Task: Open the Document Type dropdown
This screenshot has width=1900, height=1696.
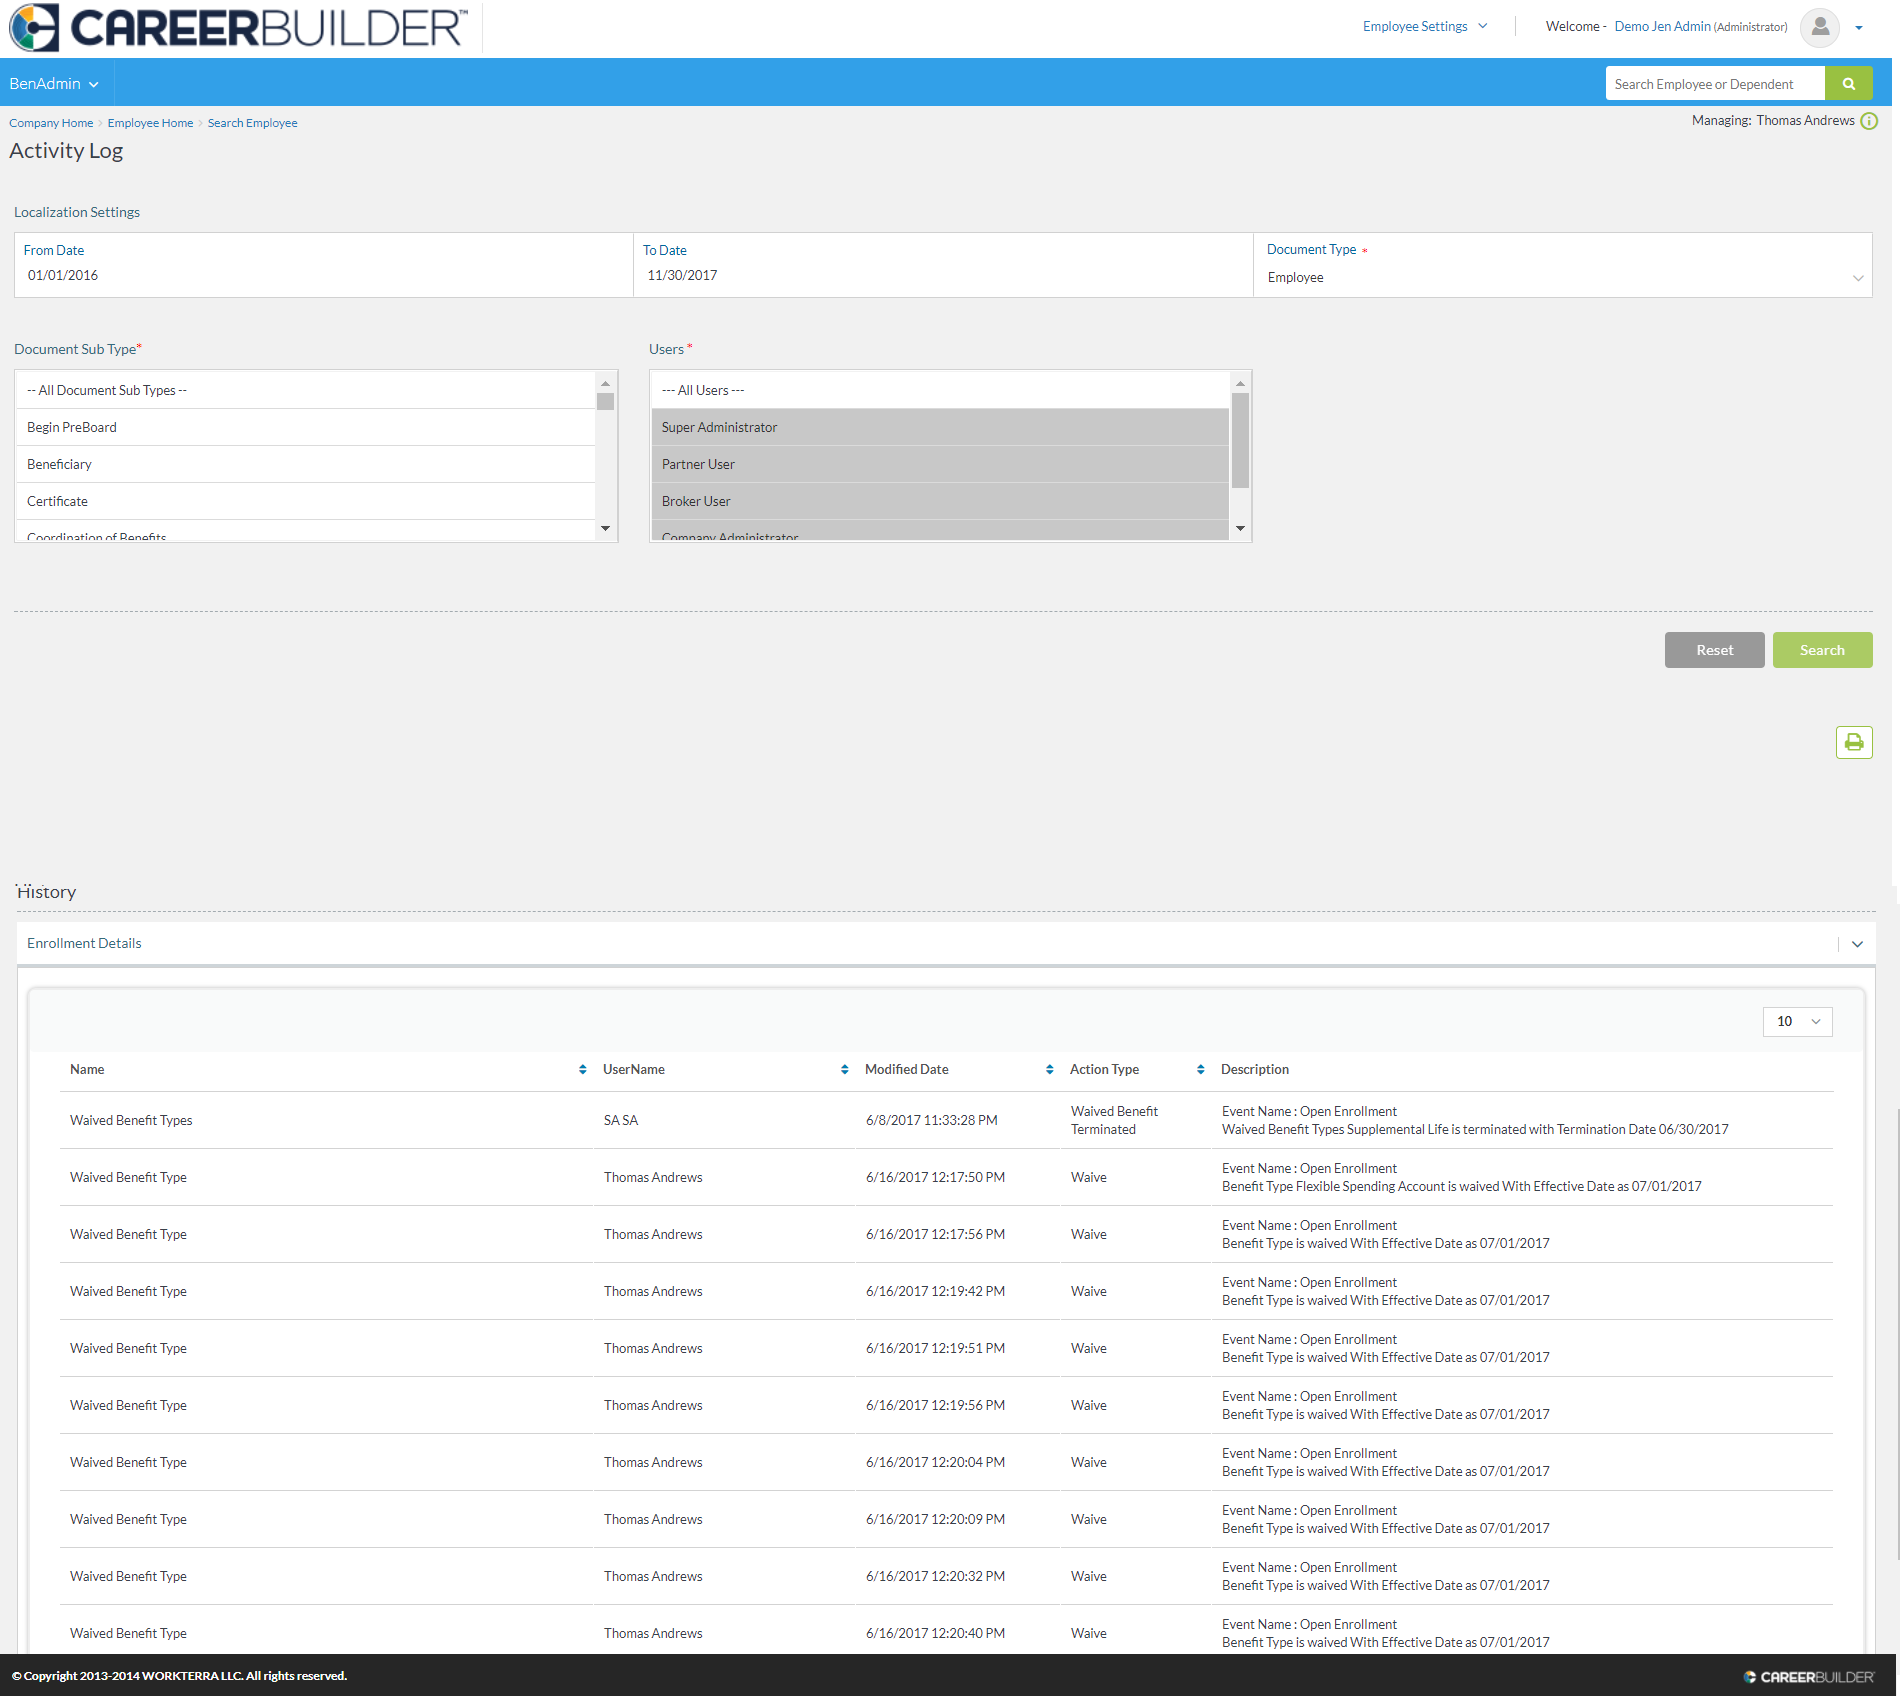Action: pyautogui.click(x=1562, y=278)
